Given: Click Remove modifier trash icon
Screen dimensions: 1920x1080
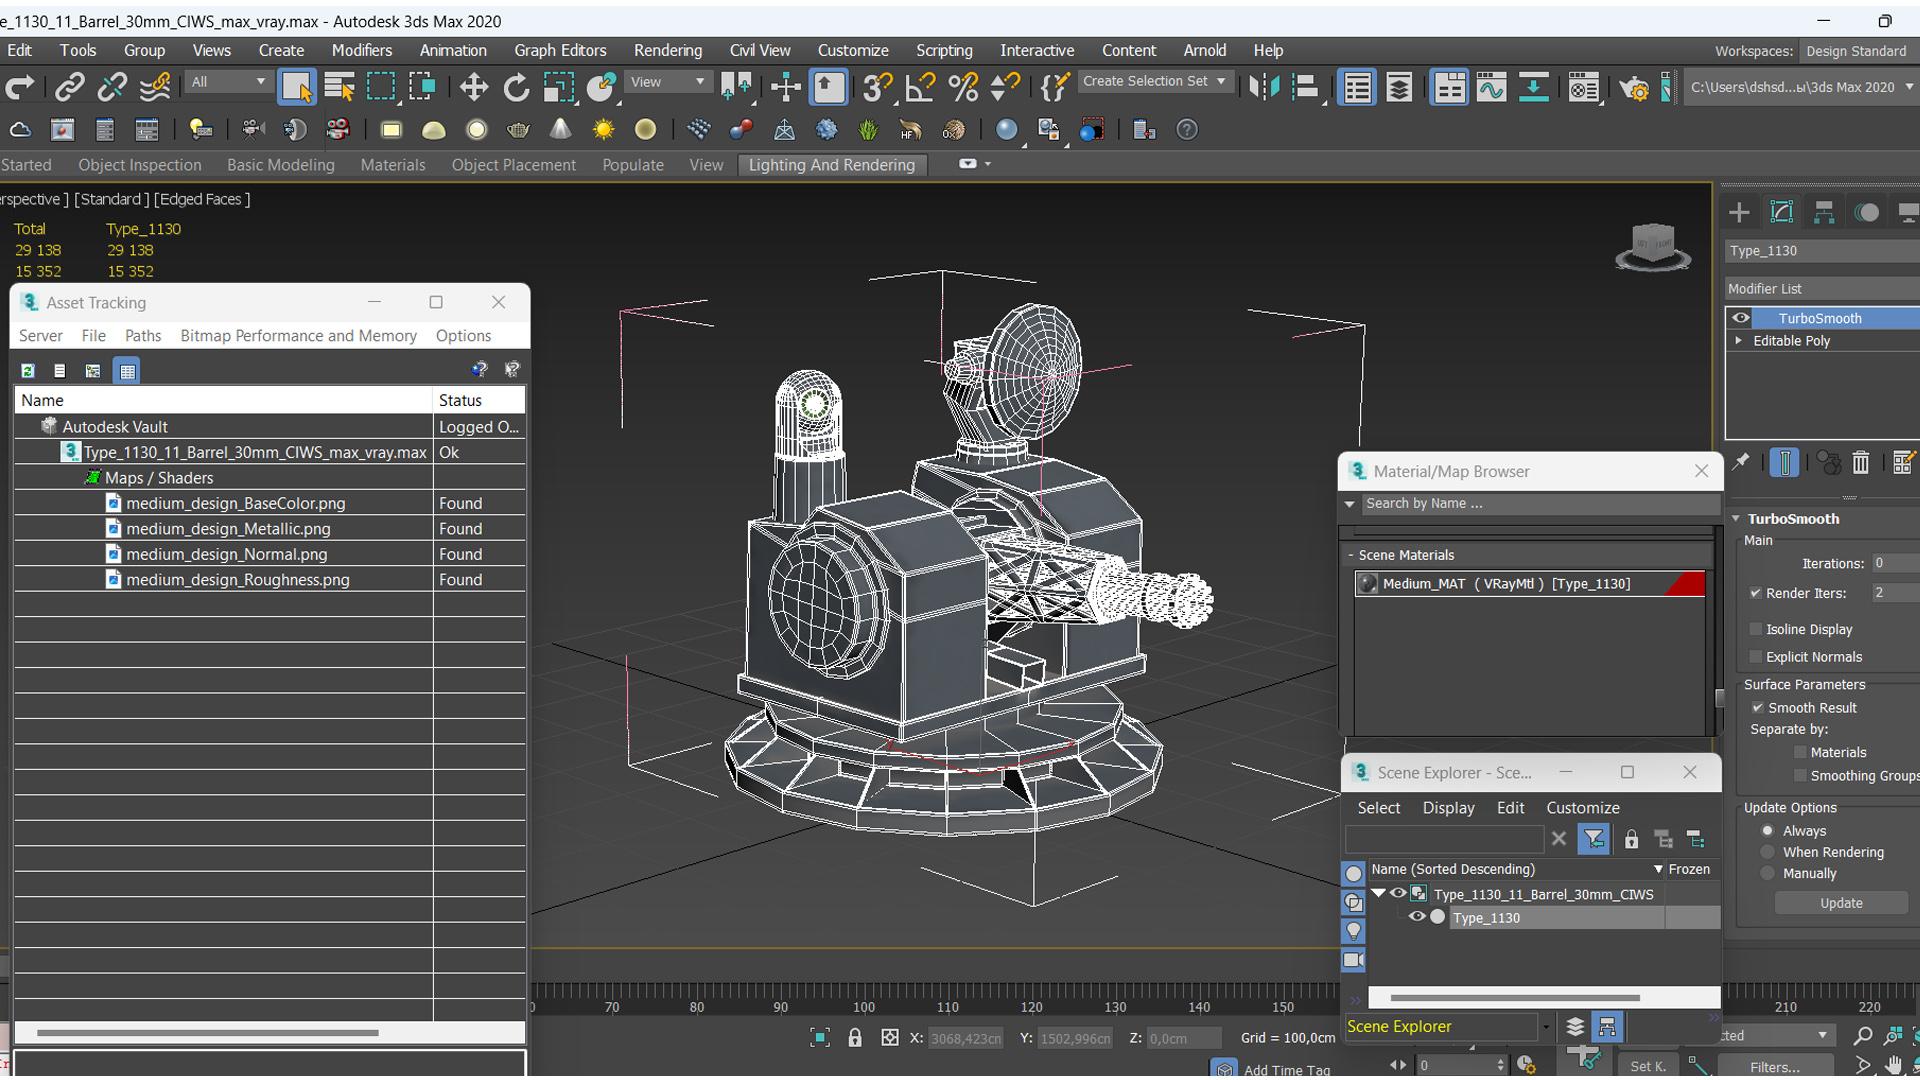Looking at the screenshot, I should (1860, 463).
